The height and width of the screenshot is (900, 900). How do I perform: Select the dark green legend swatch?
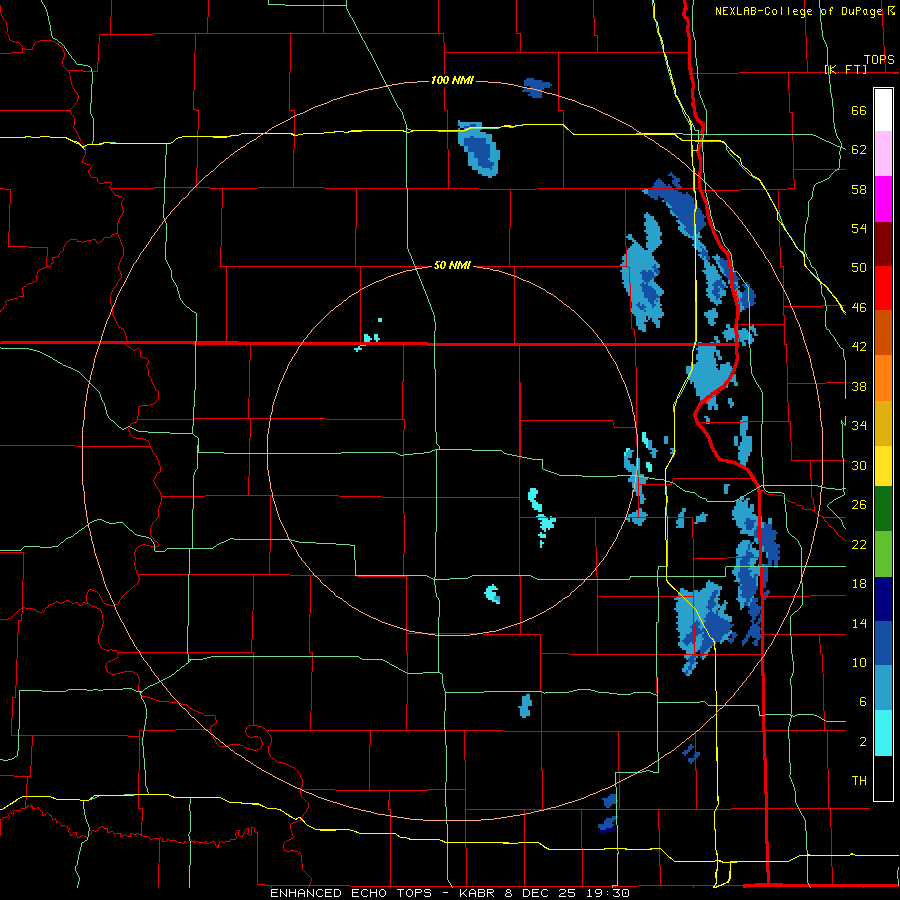pos(883,508)
